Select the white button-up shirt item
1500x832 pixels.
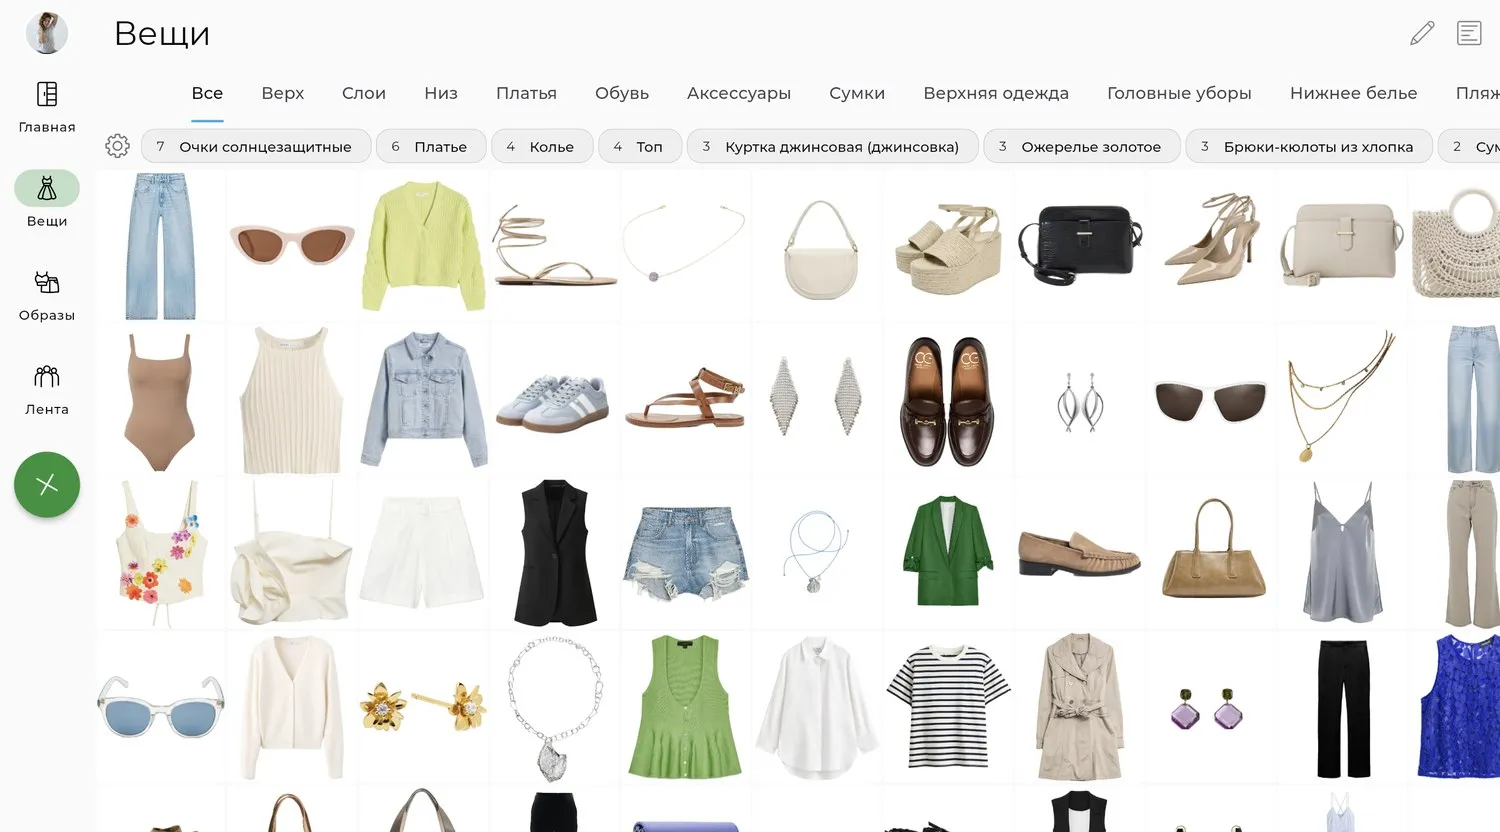tap(817, 709)
